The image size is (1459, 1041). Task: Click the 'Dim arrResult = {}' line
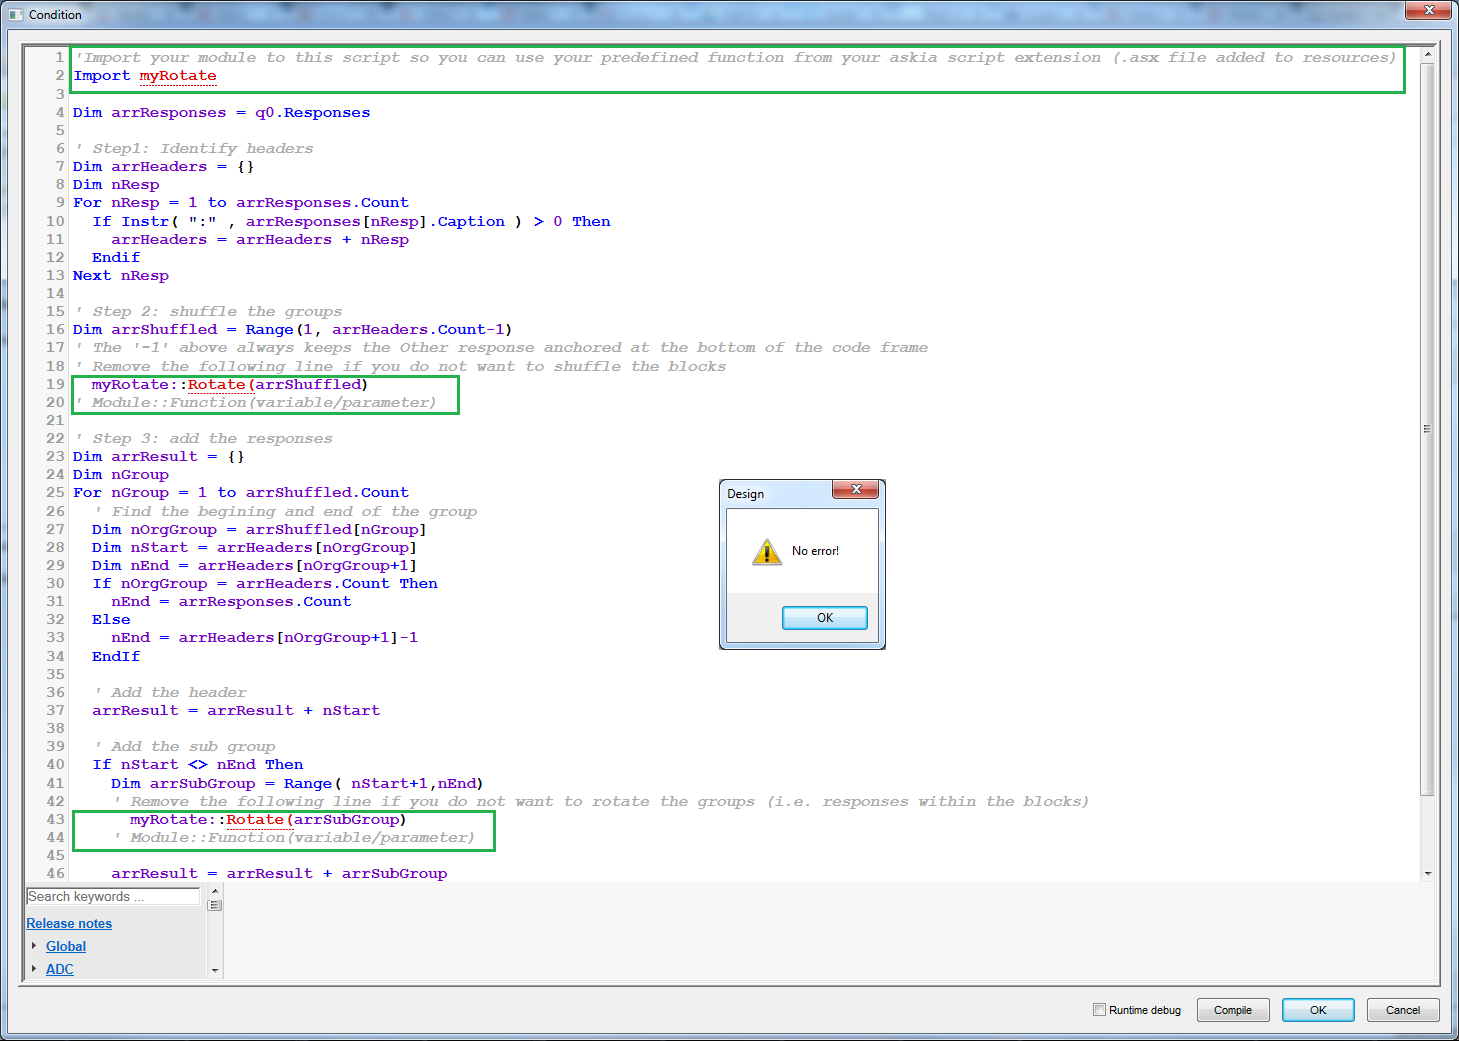158,457
